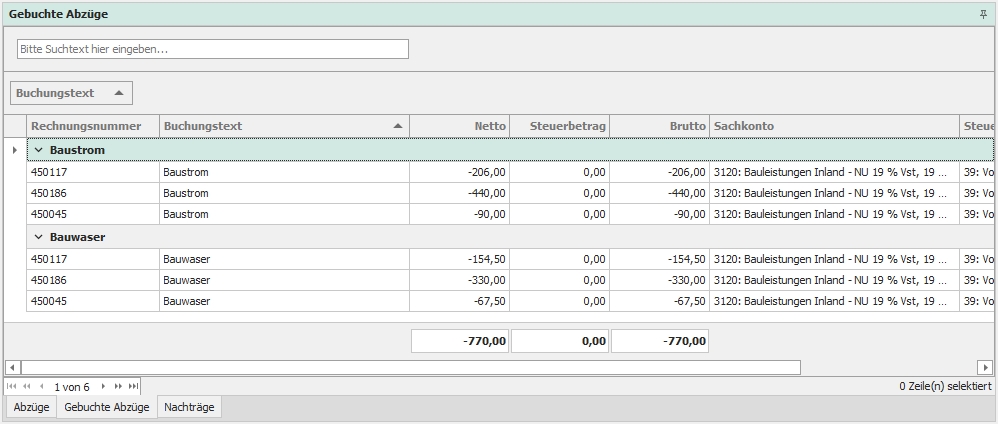The height and width of the screenshot is (424, 998).
Task: Toggle sort on Buchungstext group panel chip
Action: pyautogui.click(x=71, y=93)
